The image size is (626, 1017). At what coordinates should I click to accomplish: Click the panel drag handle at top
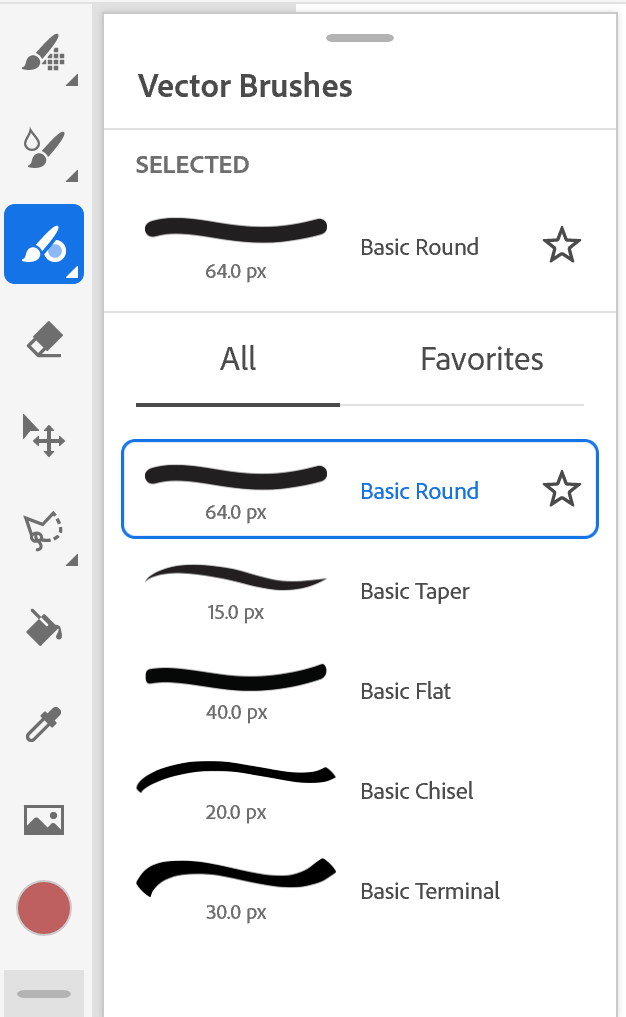359,38
